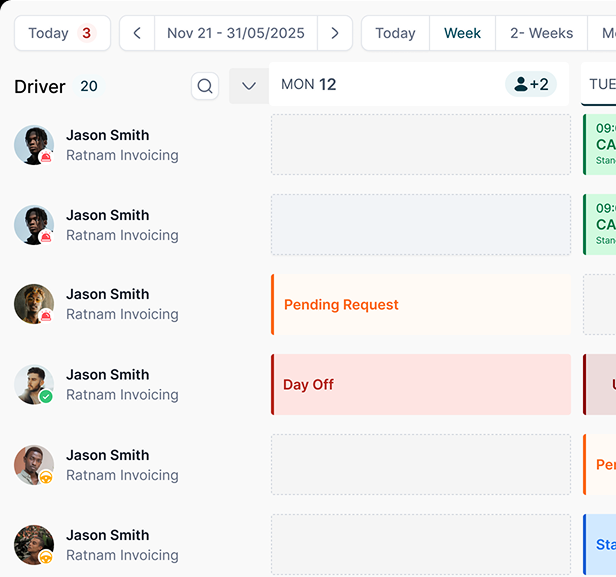Go to previous date range arrow
This screenshot has height=577, width=616.
coord(137,33)
